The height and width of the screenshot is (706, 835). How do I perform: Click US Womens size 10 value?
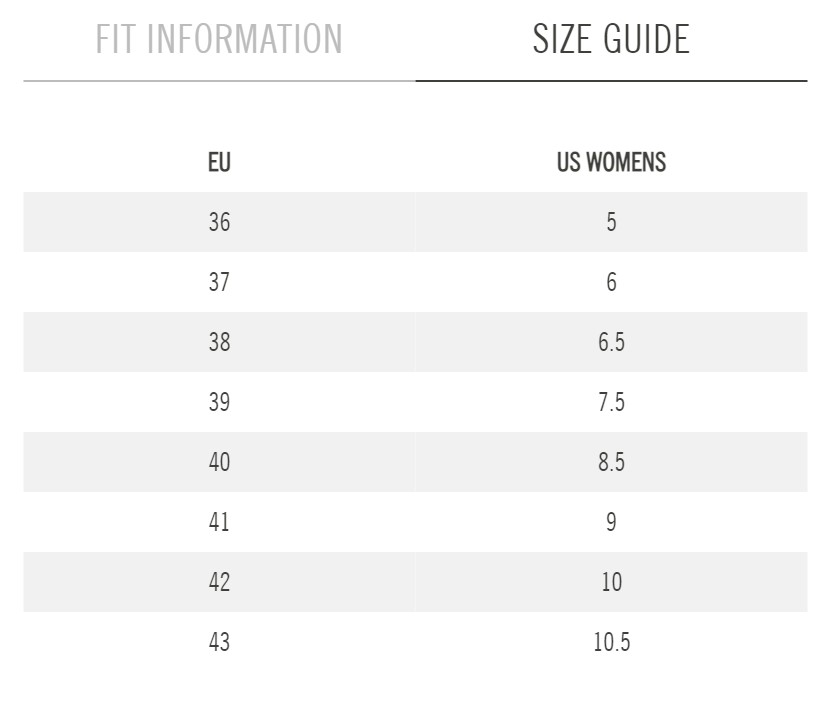point(611,582)
